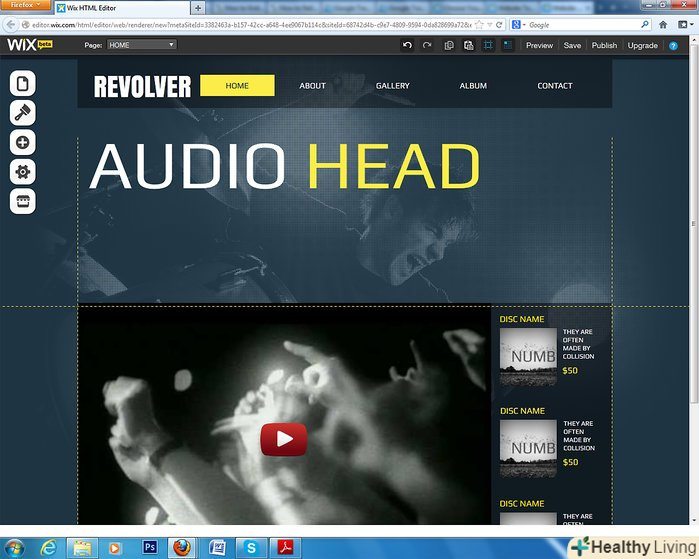699x559 pixels.
Task: Open Windows Media Player from taskbar
Action: (x=114, y=548)
